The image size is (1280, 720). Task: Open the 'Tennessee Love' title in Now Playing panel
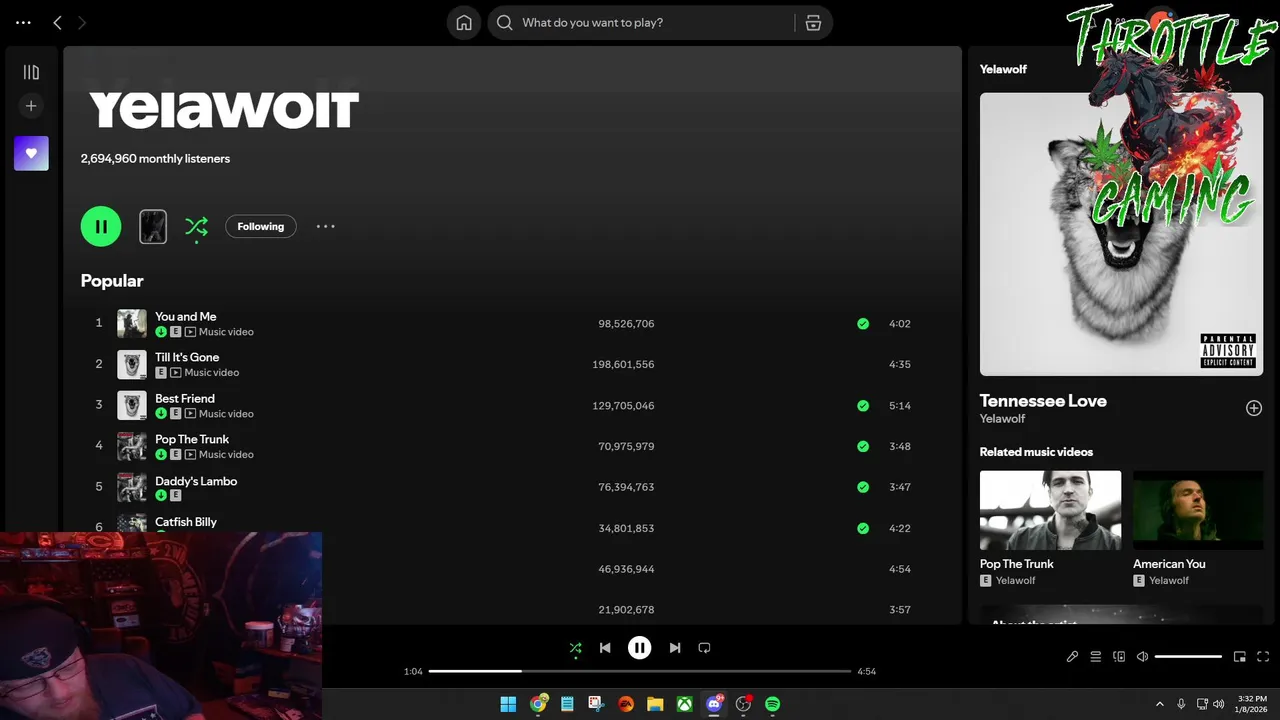(x=1043, y=401)
